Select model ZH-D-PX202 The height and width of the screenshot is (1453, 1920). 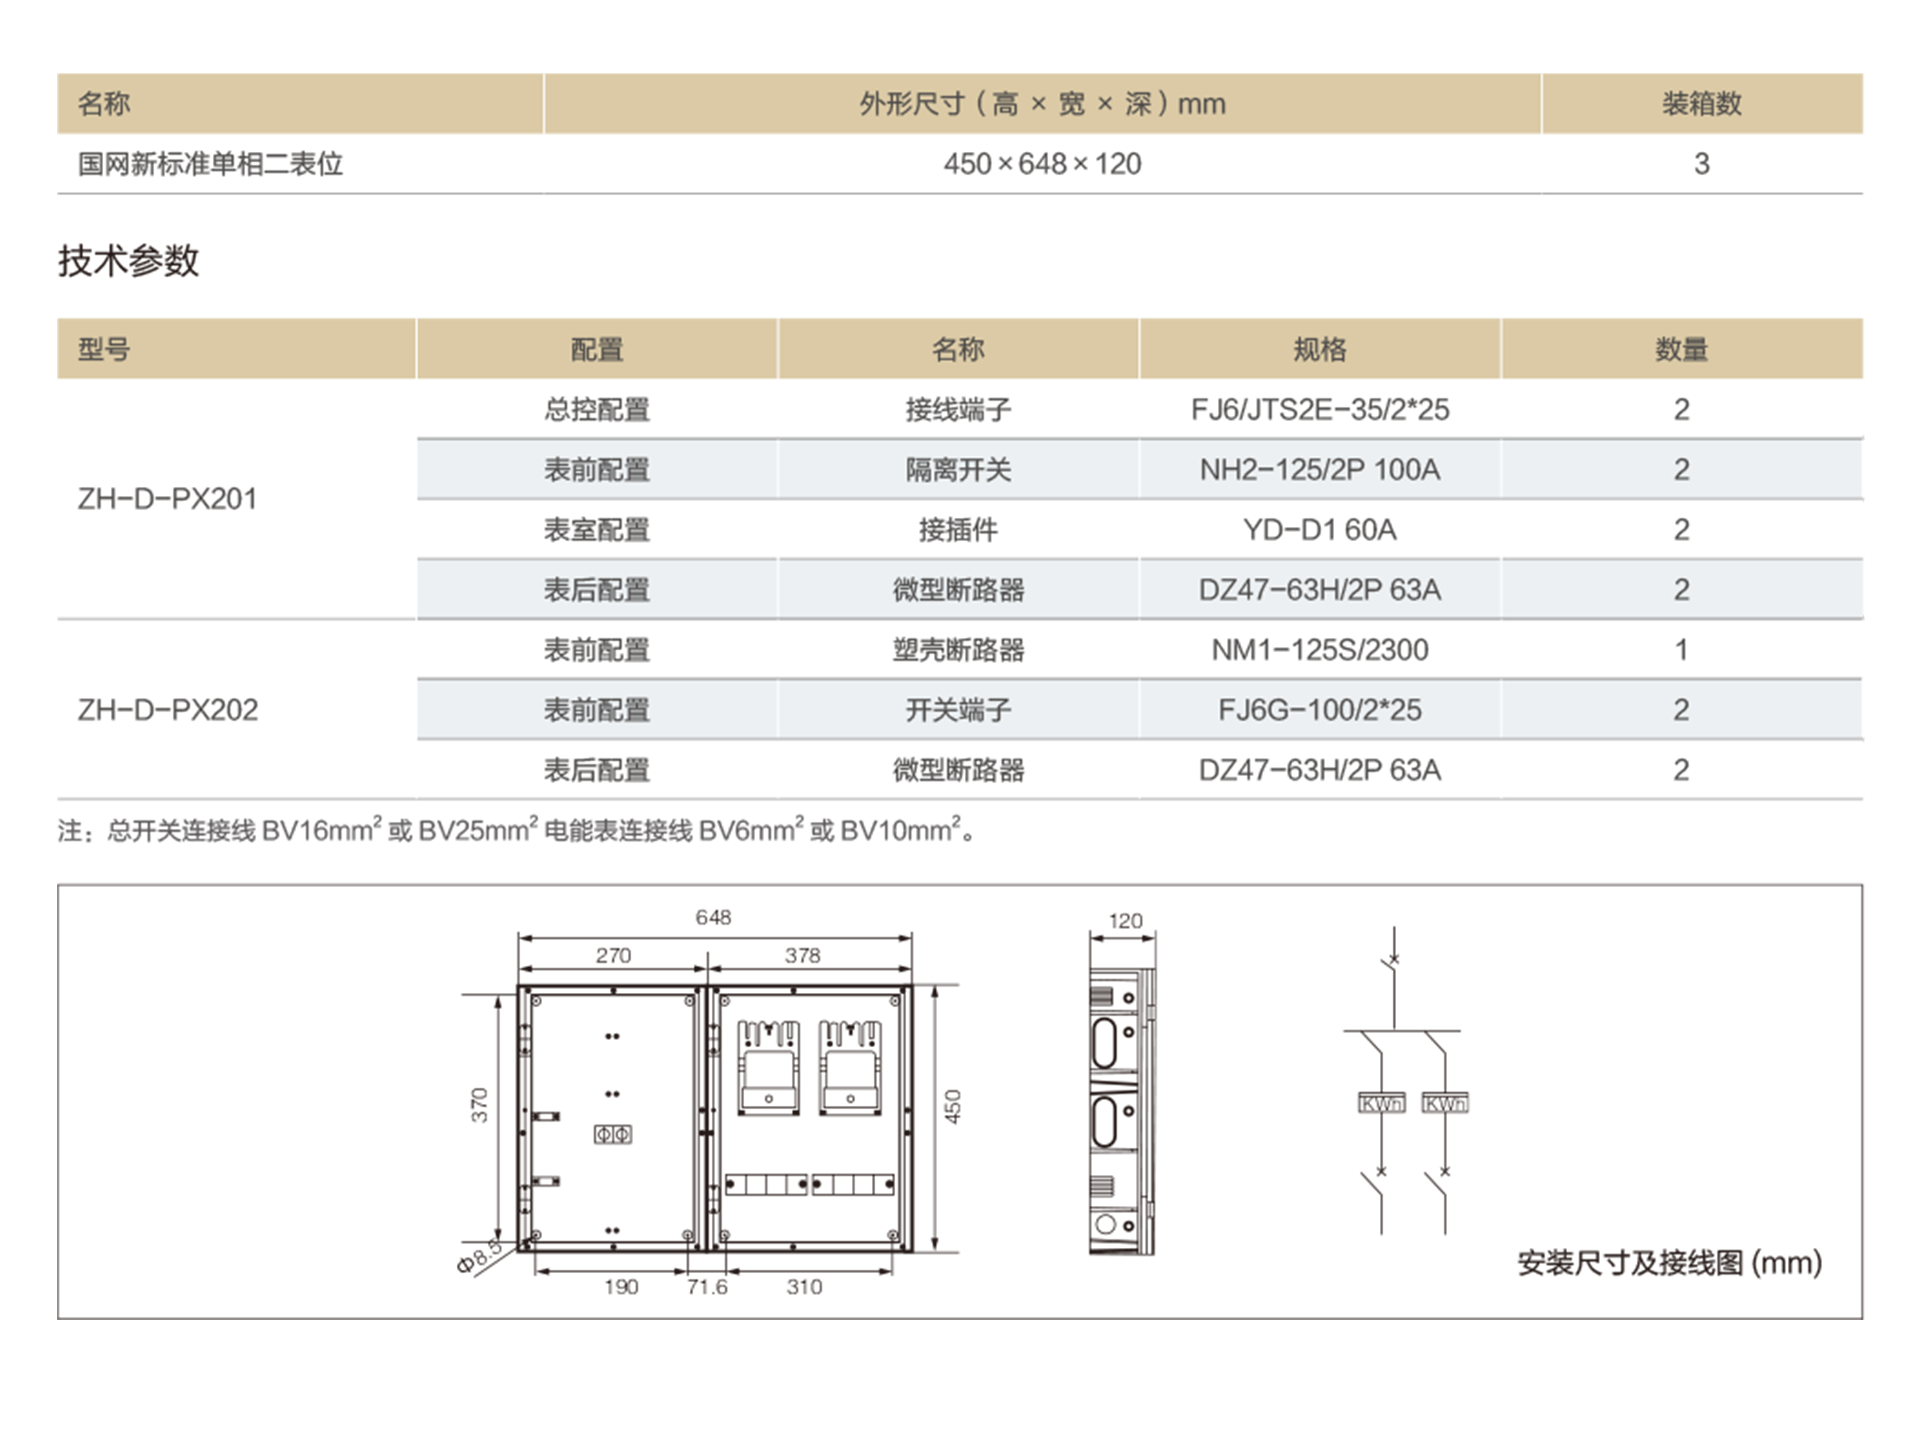(x=167, y=709)
